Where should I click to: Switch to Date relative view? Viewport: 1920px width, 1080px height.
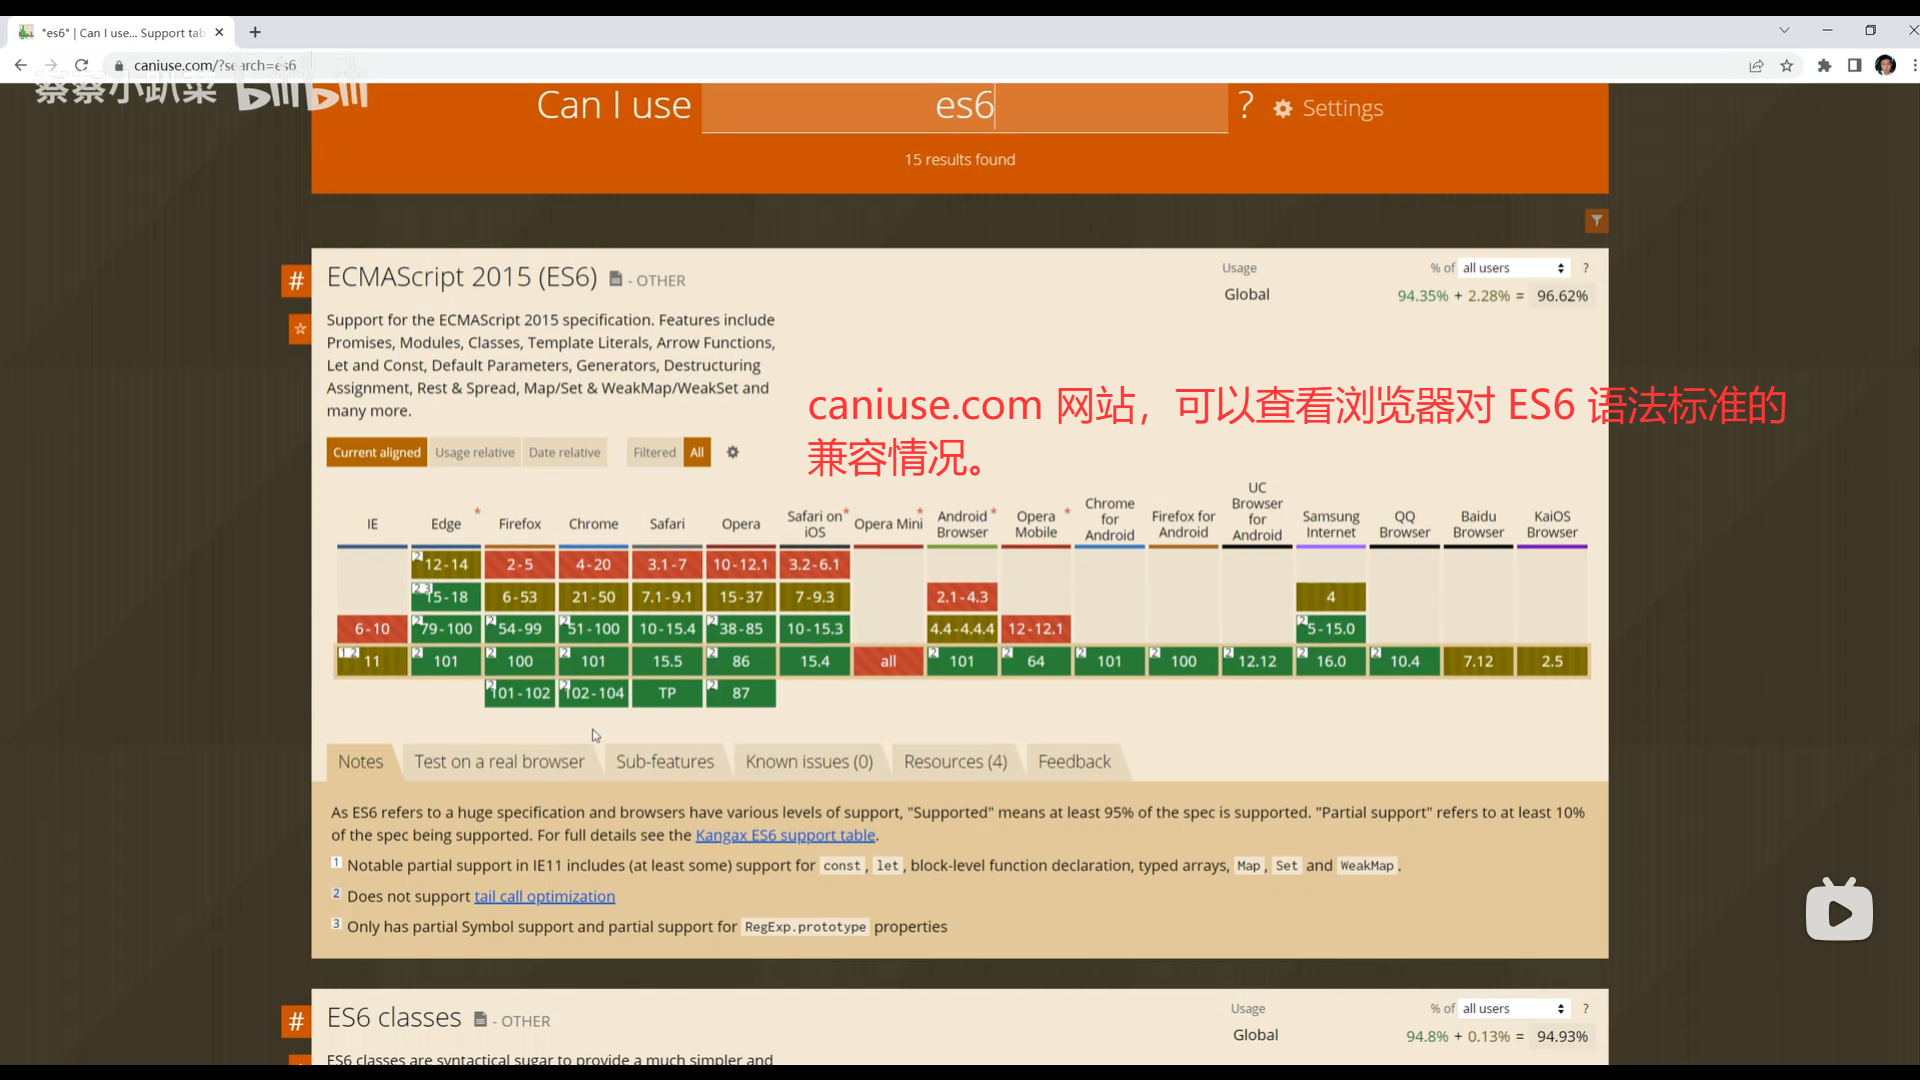coord(564,452)
